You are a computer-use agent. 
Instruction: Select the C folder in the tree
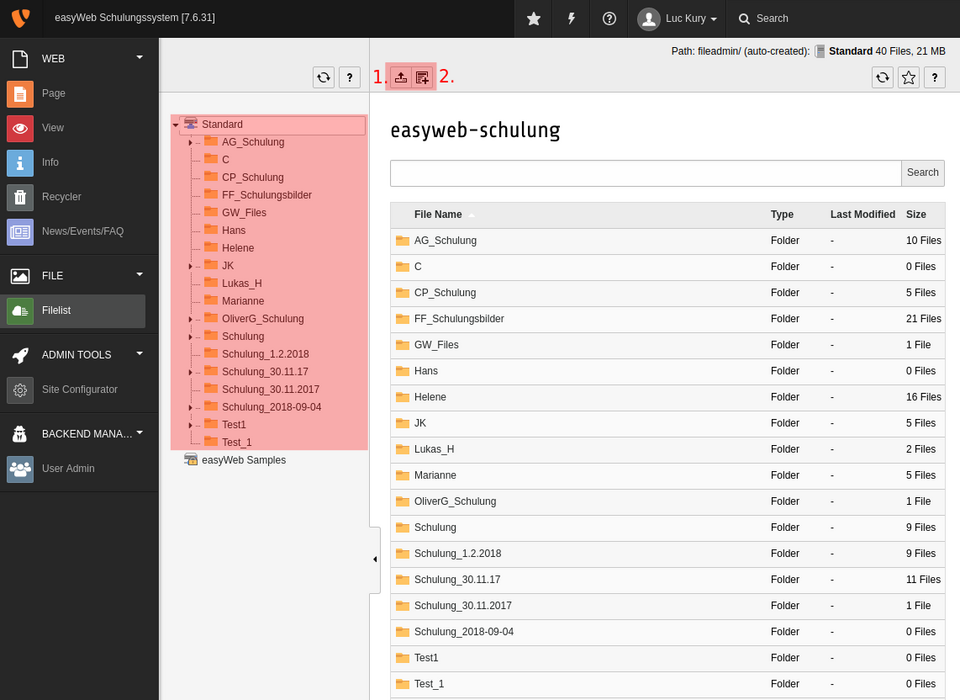coord(225,159)
